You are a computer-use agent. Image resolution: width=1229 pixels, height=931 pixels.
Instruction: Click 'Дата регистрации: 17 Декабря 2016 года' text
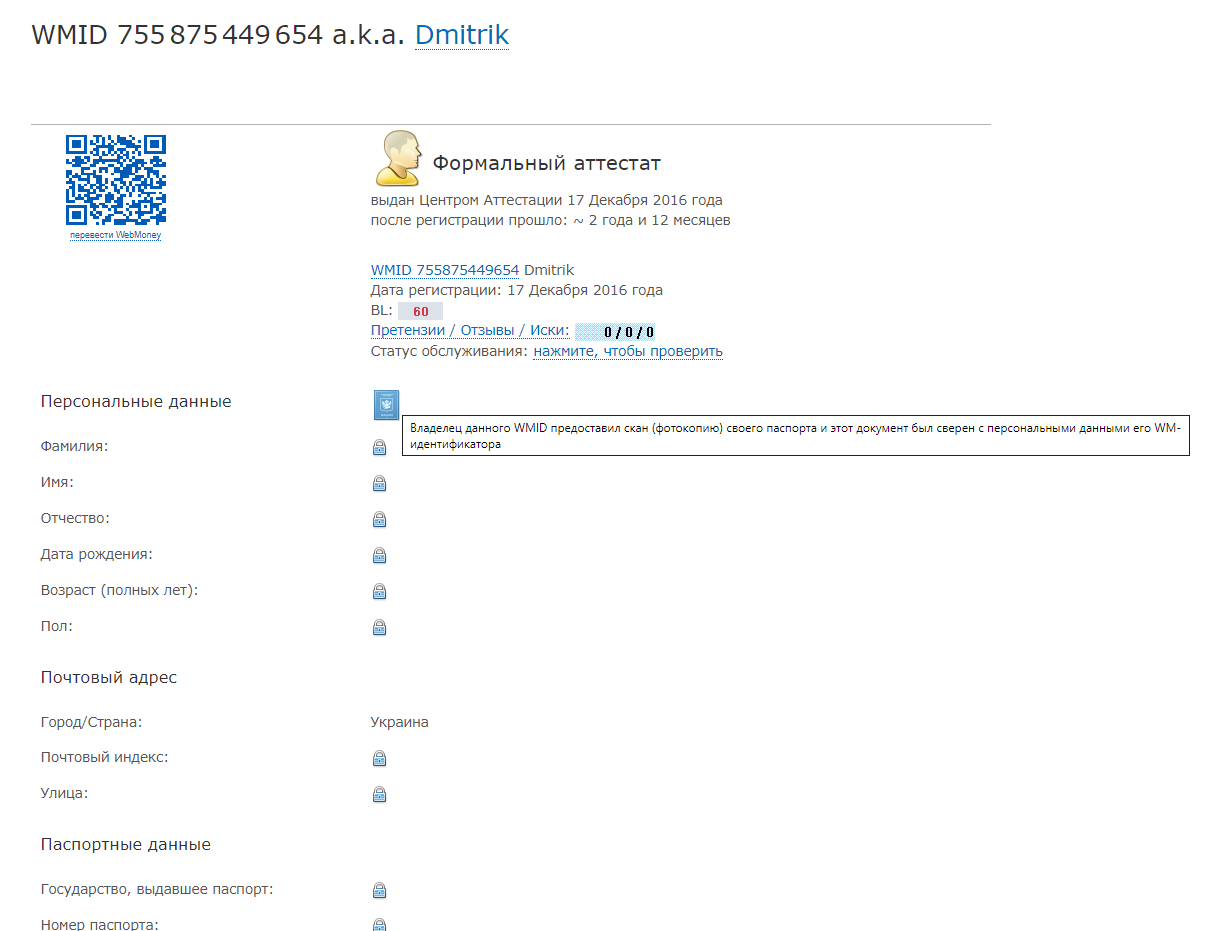[517, 290]
